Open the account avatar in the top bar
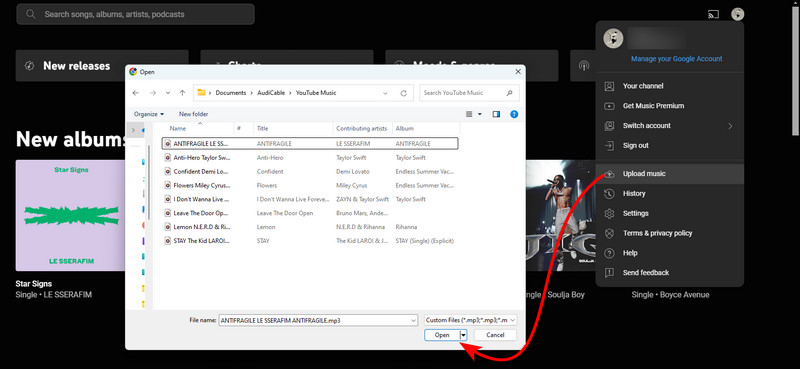The width and height of the screenshot is (800, 369). point(737,14)
